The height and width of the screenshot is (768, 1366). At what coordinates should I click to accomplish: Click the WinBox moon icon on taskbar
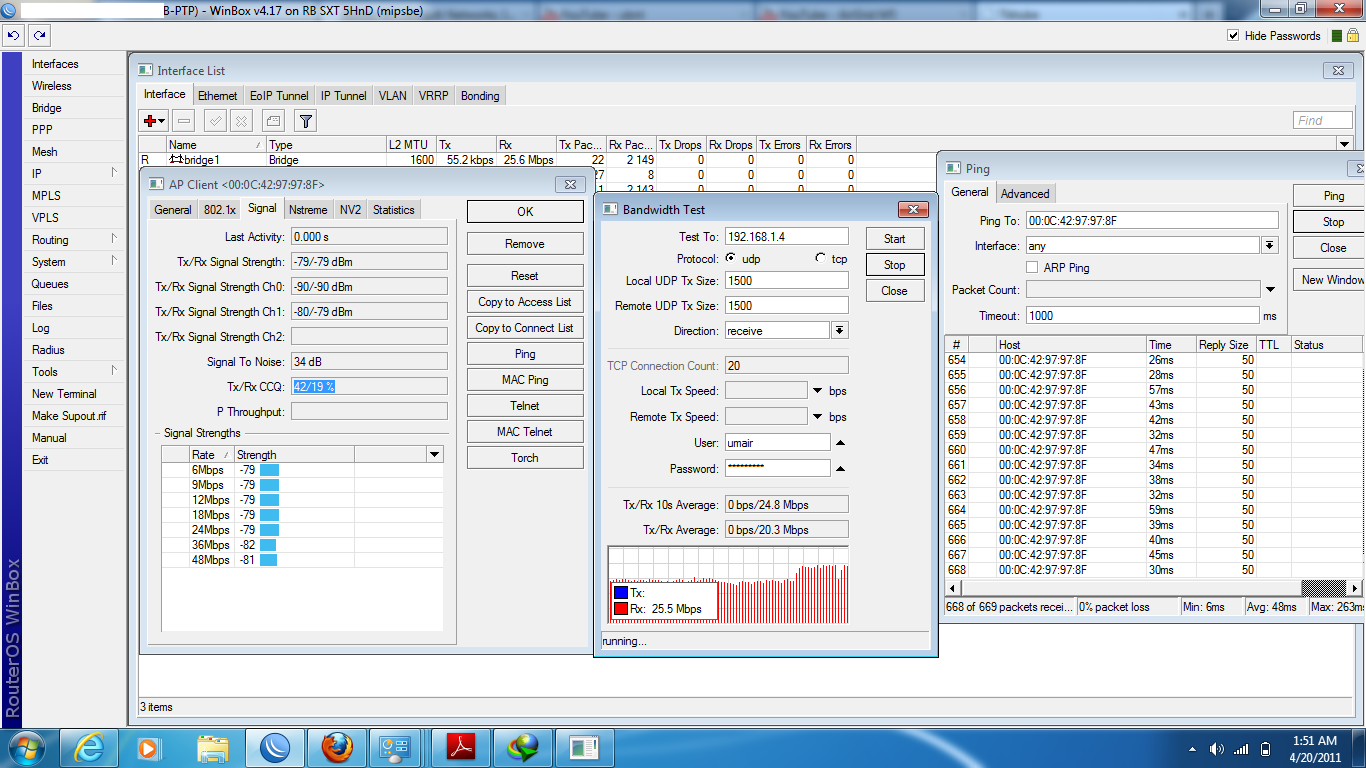click(x=275, y=747)
